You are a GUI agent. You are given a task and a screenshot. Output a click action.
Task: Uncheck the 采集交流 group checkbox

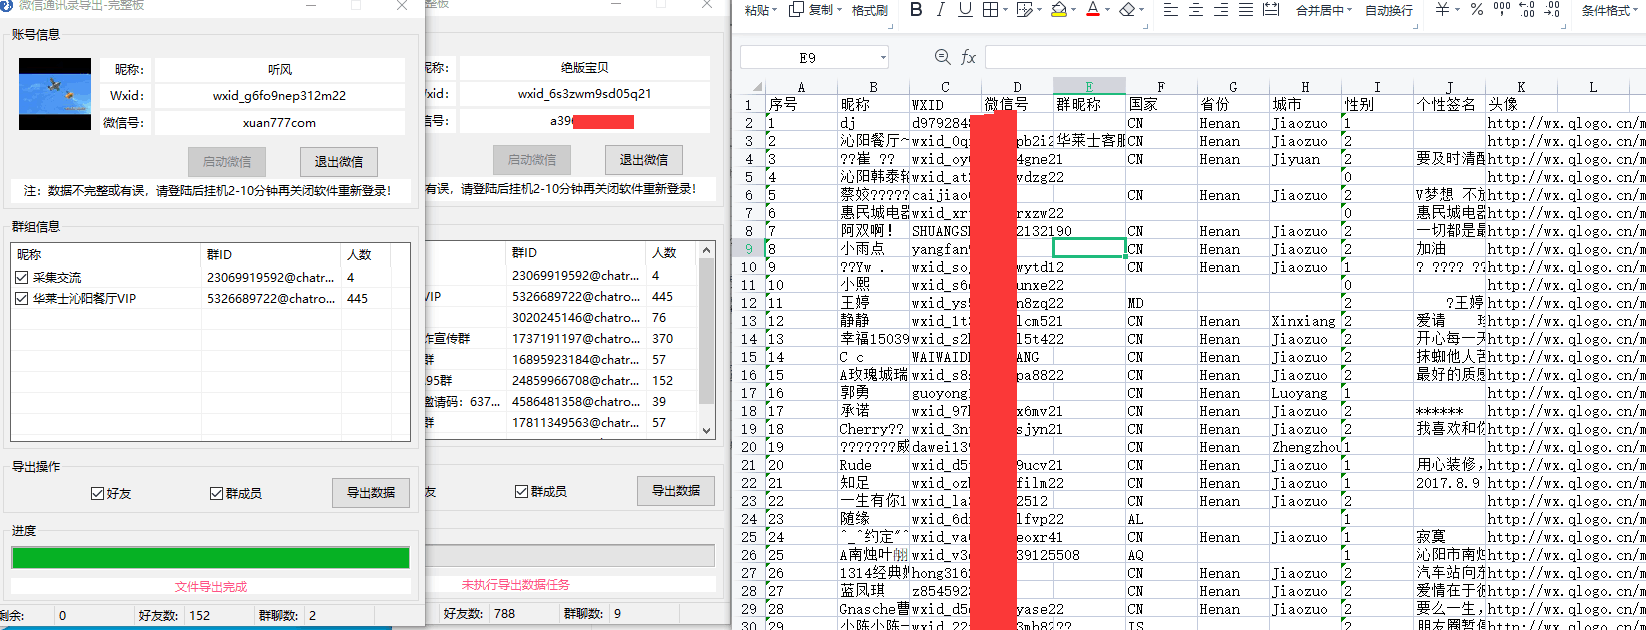coord(22,277)
